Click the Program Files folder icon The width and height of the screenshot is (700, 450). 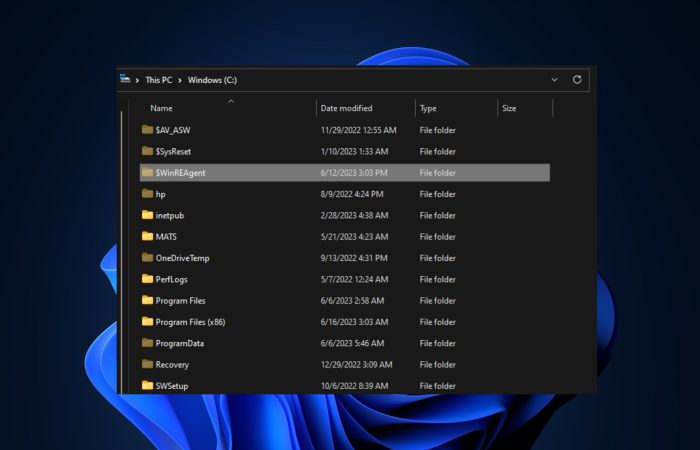tap(147, 300)
